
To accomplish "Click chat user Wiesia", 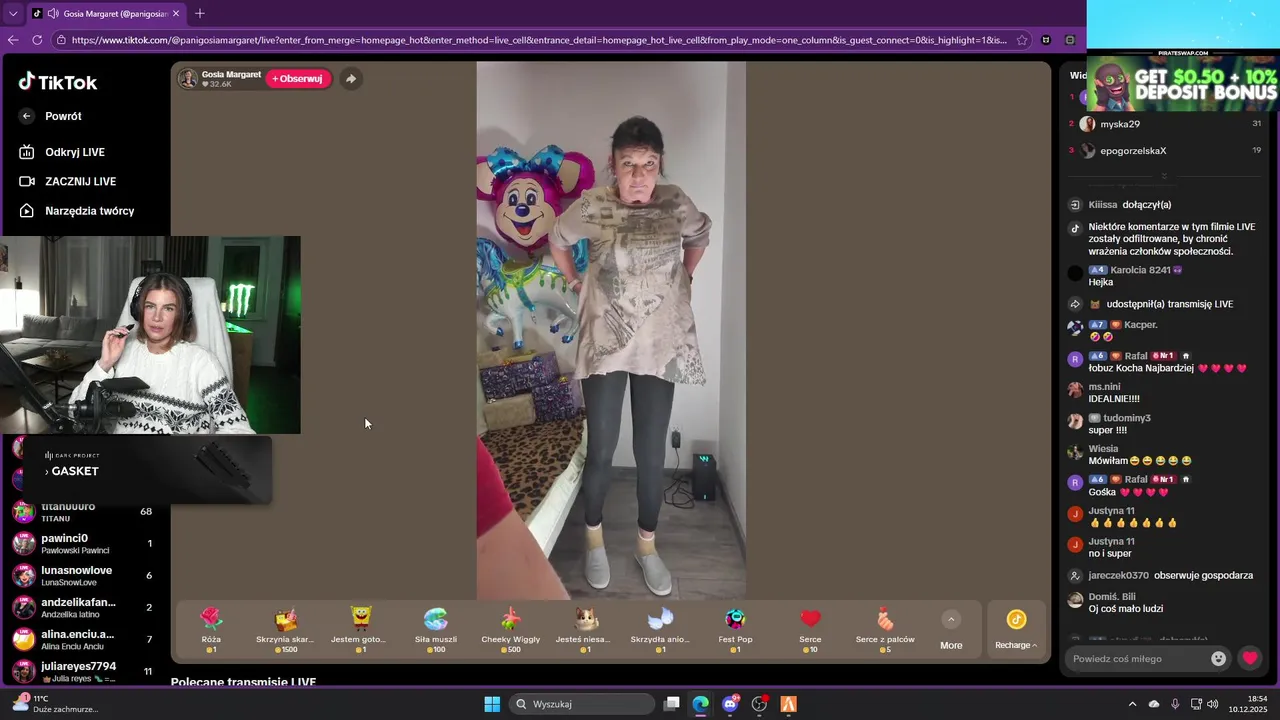I will [x=1103, y=449].
